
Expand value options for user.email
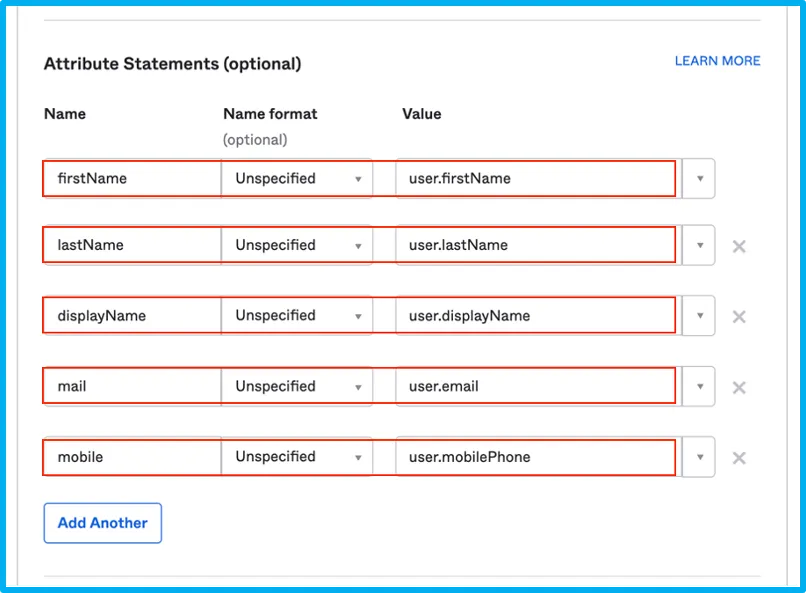click(699, 386)
